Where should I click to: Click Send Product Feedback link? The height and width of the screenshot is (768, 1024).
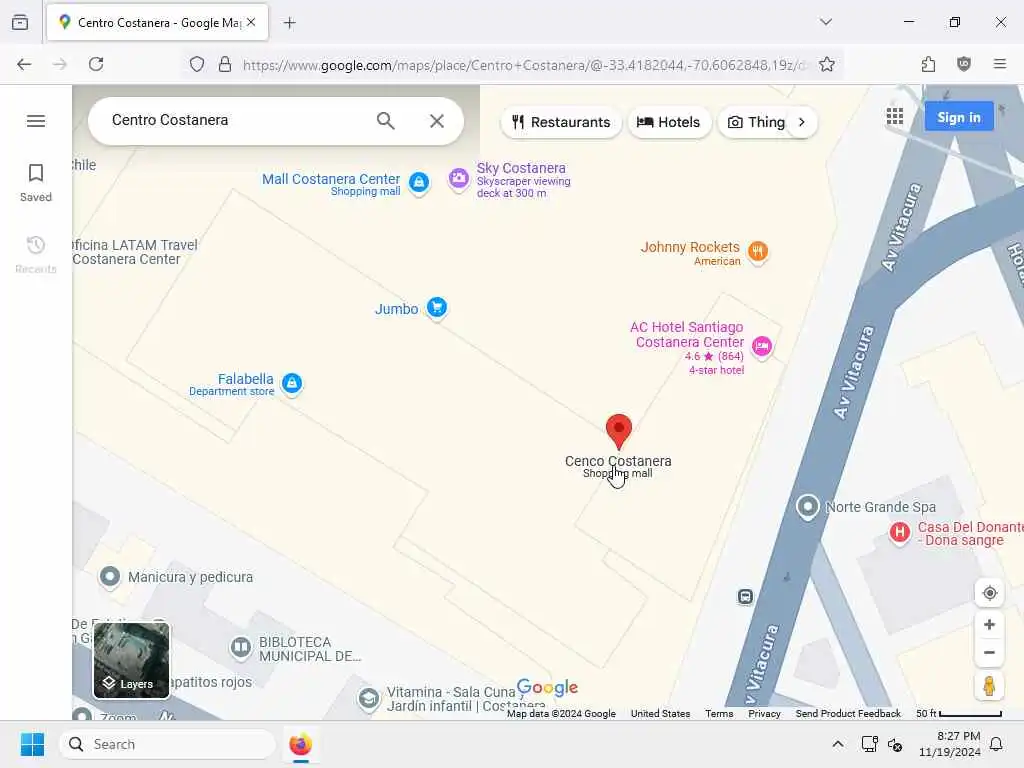point(848,713)
